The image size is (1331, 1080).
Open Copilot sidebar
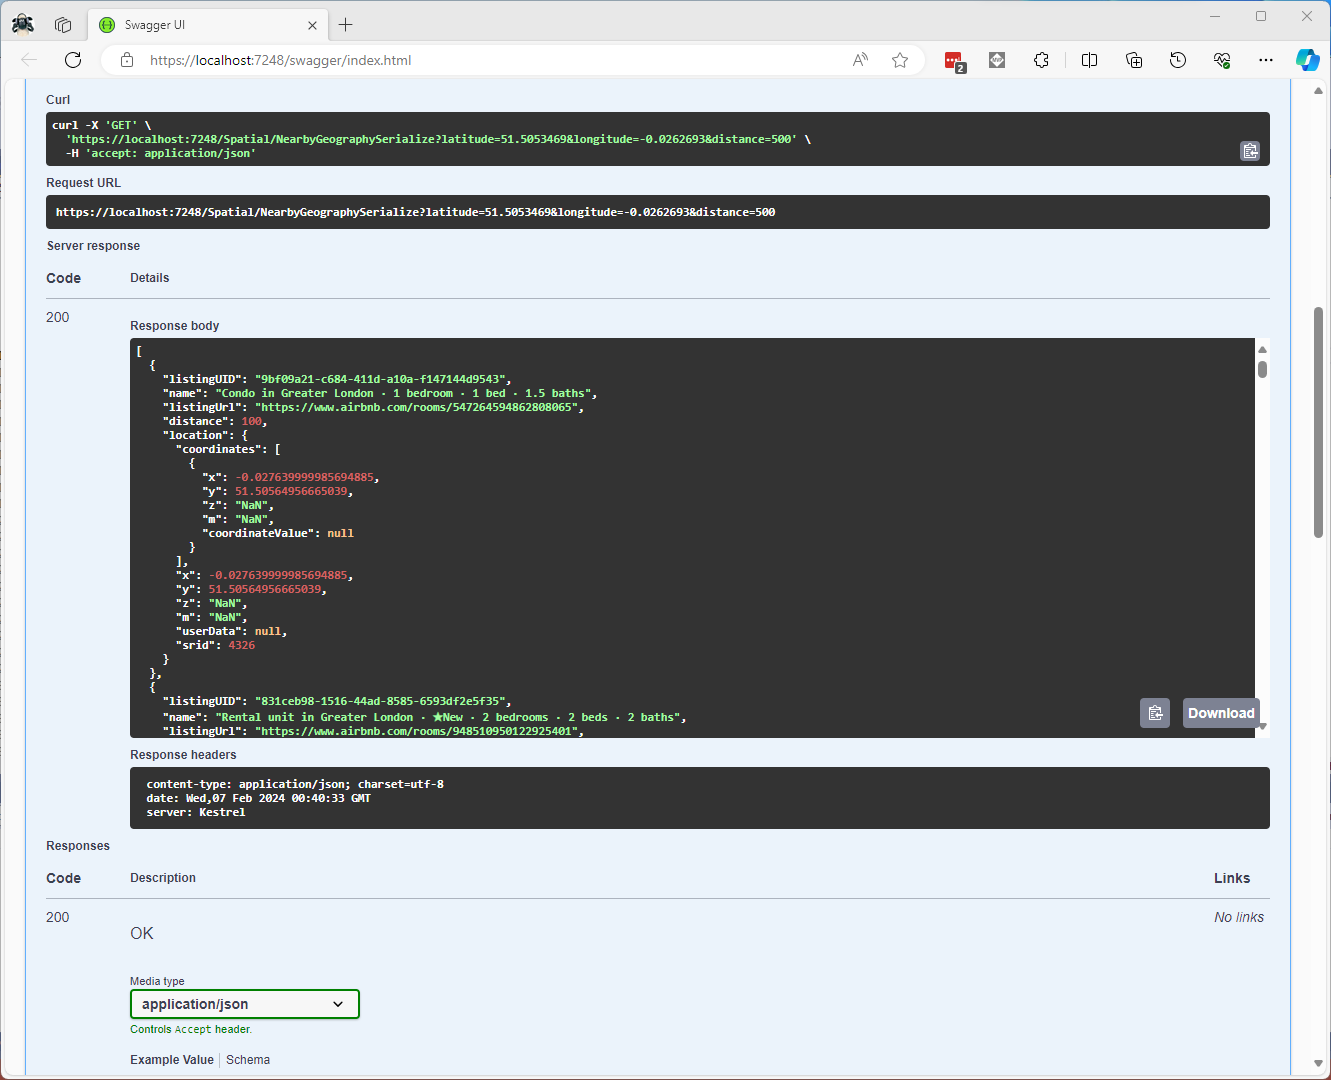[1307, 60]
